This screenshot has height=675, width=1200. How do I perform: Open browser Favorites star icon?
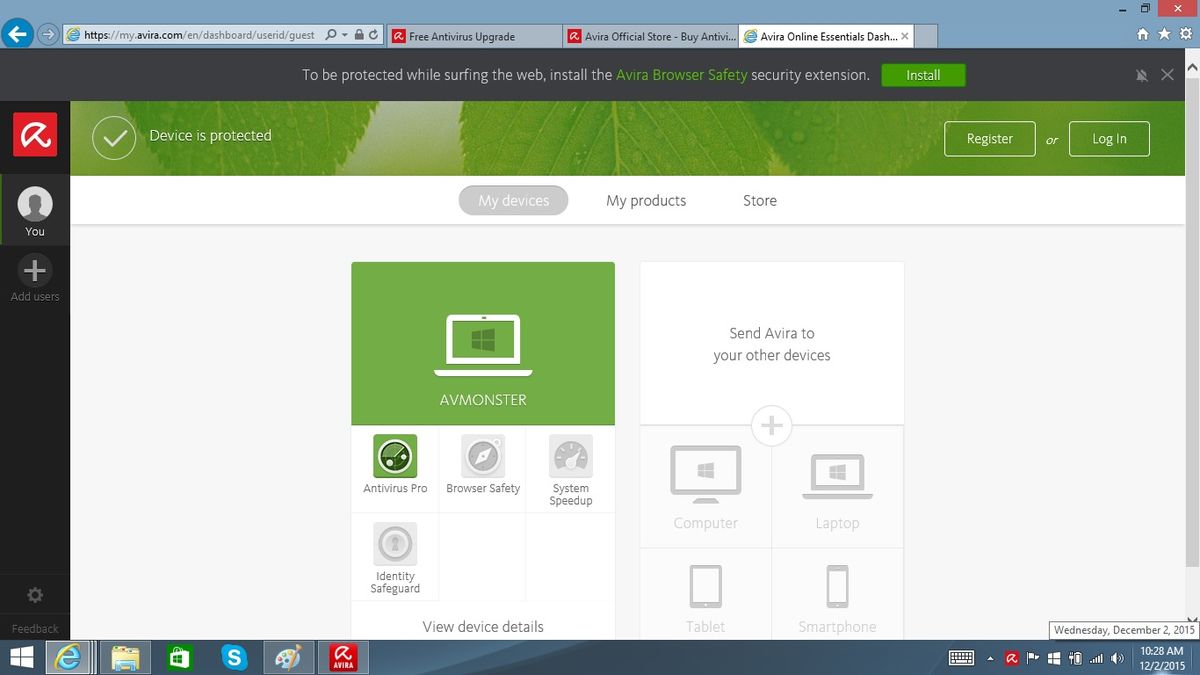1163,34
